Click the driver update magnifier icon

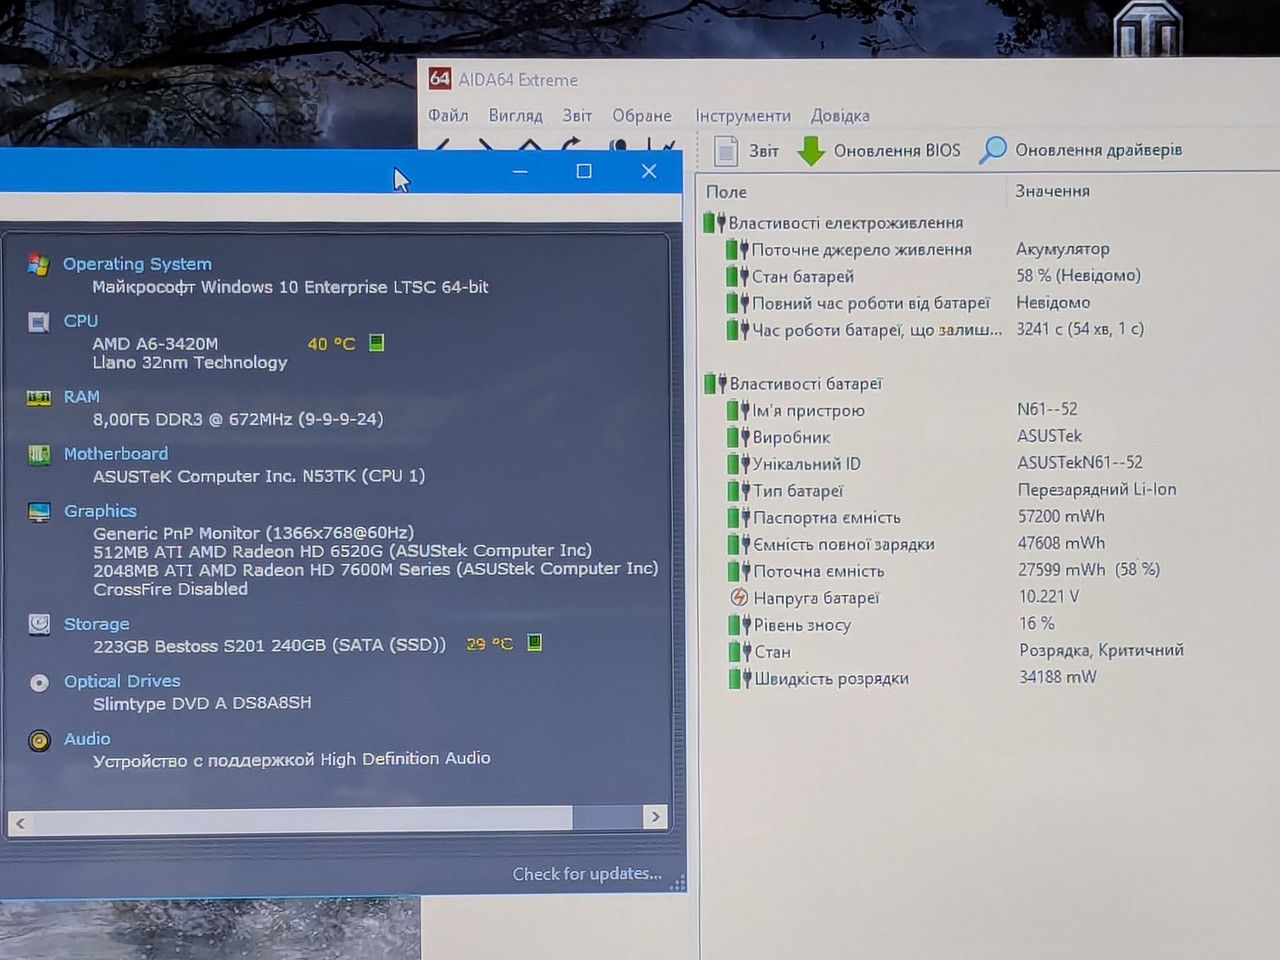coord(993,150)
